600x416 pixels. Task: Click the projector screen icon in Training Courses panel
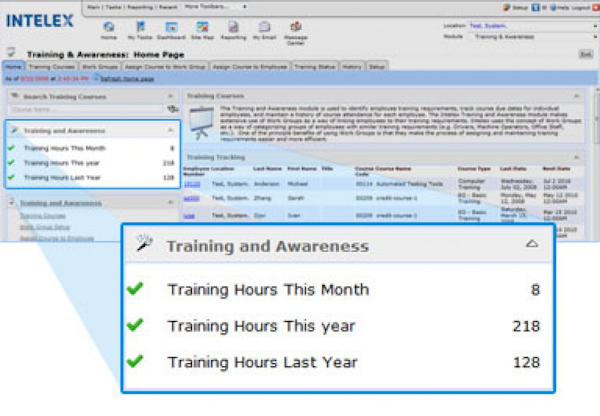[201, 123]
